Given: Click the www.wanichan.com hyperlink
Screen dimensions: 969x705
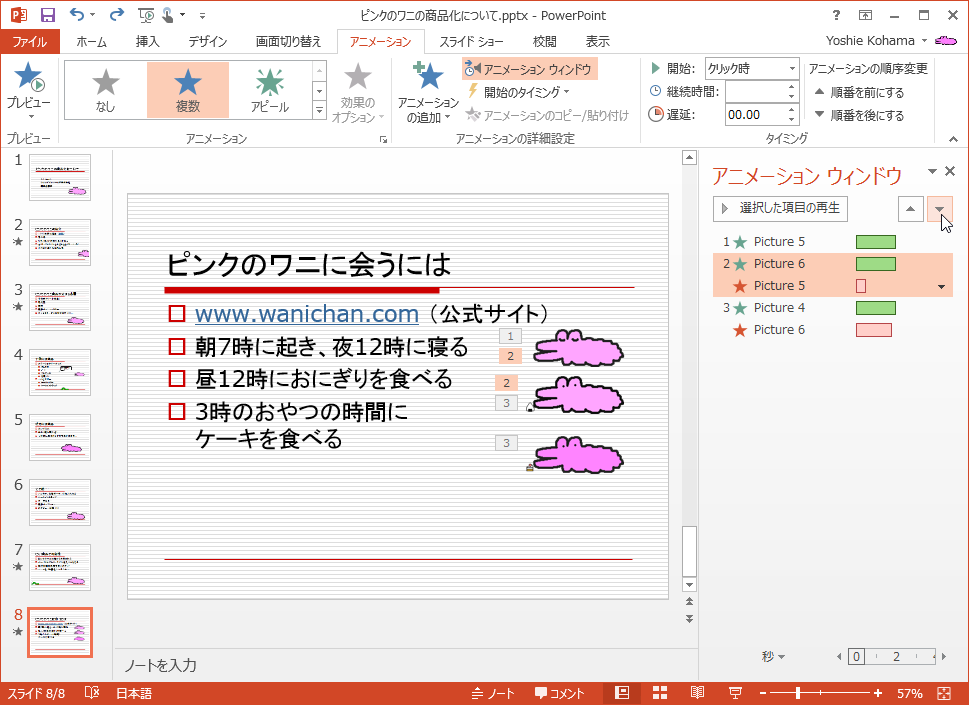Looking at the screenshot, I should [307, 314].
